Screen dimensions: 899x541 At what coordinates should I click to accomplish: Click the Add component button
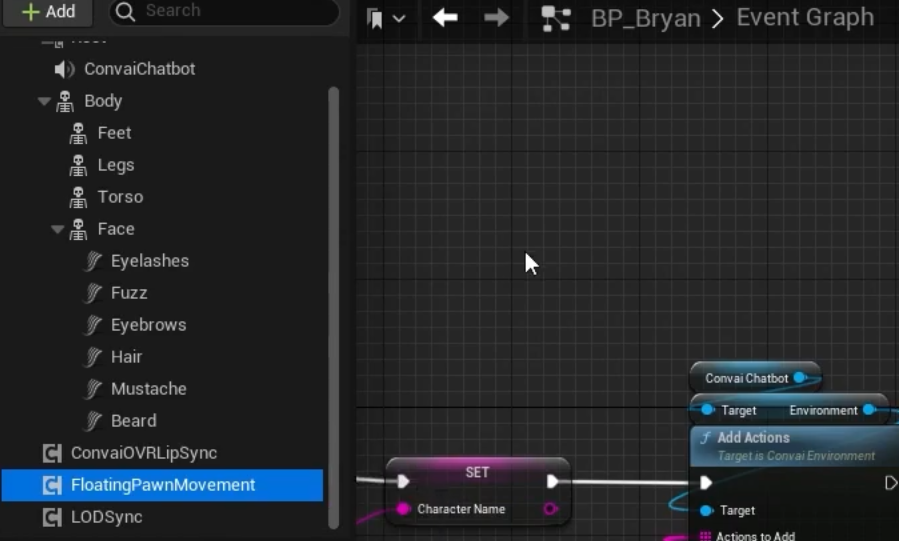point(48,11)
